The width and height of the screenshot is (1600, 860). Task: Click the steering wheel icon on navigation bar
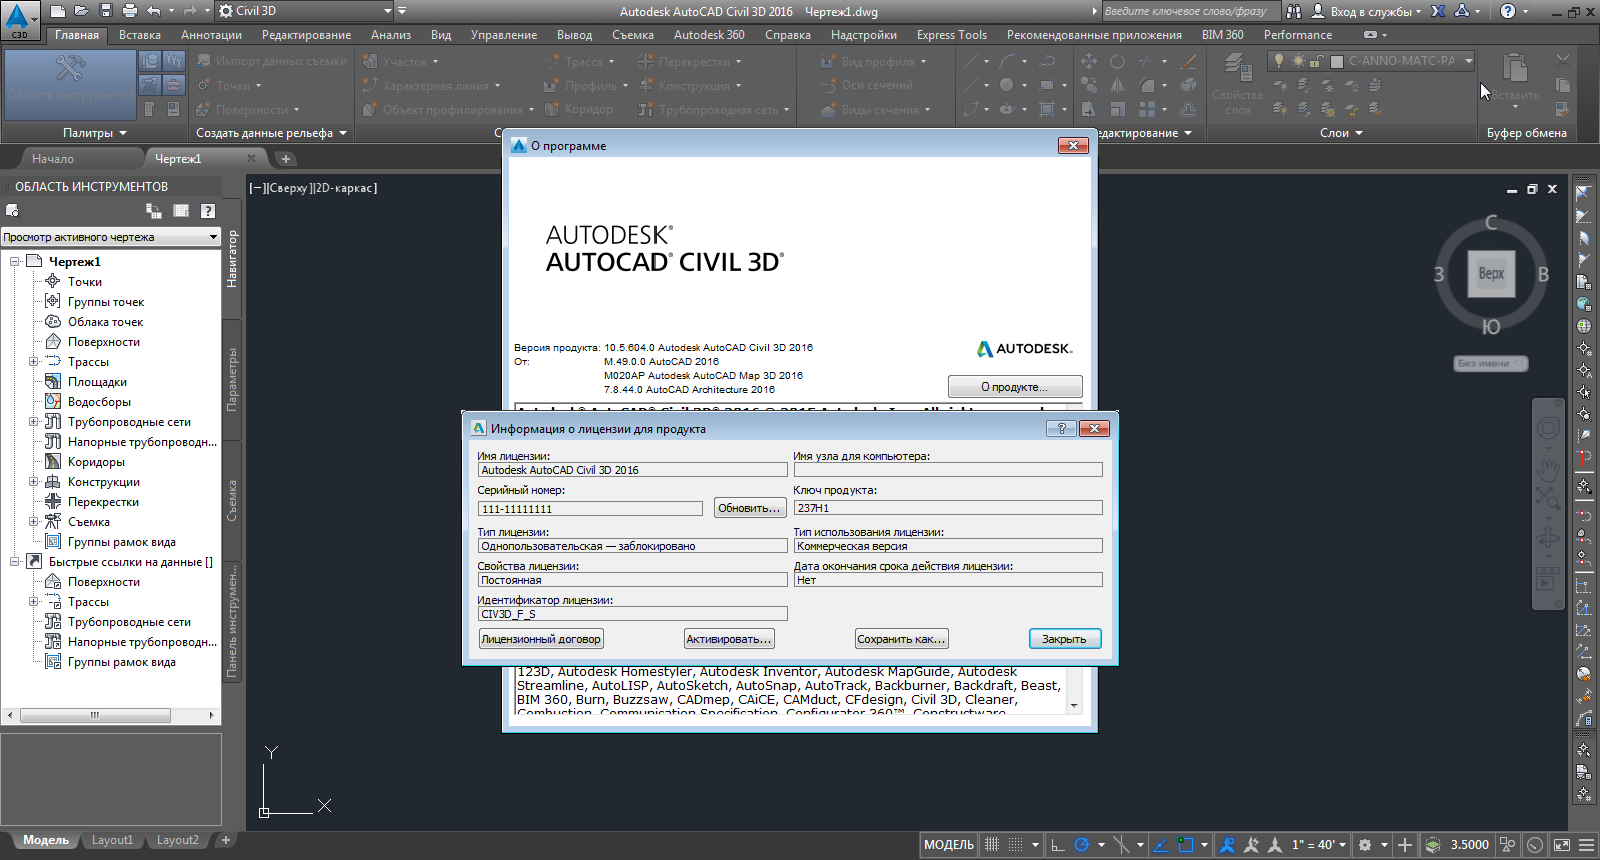click(1548, 429)
